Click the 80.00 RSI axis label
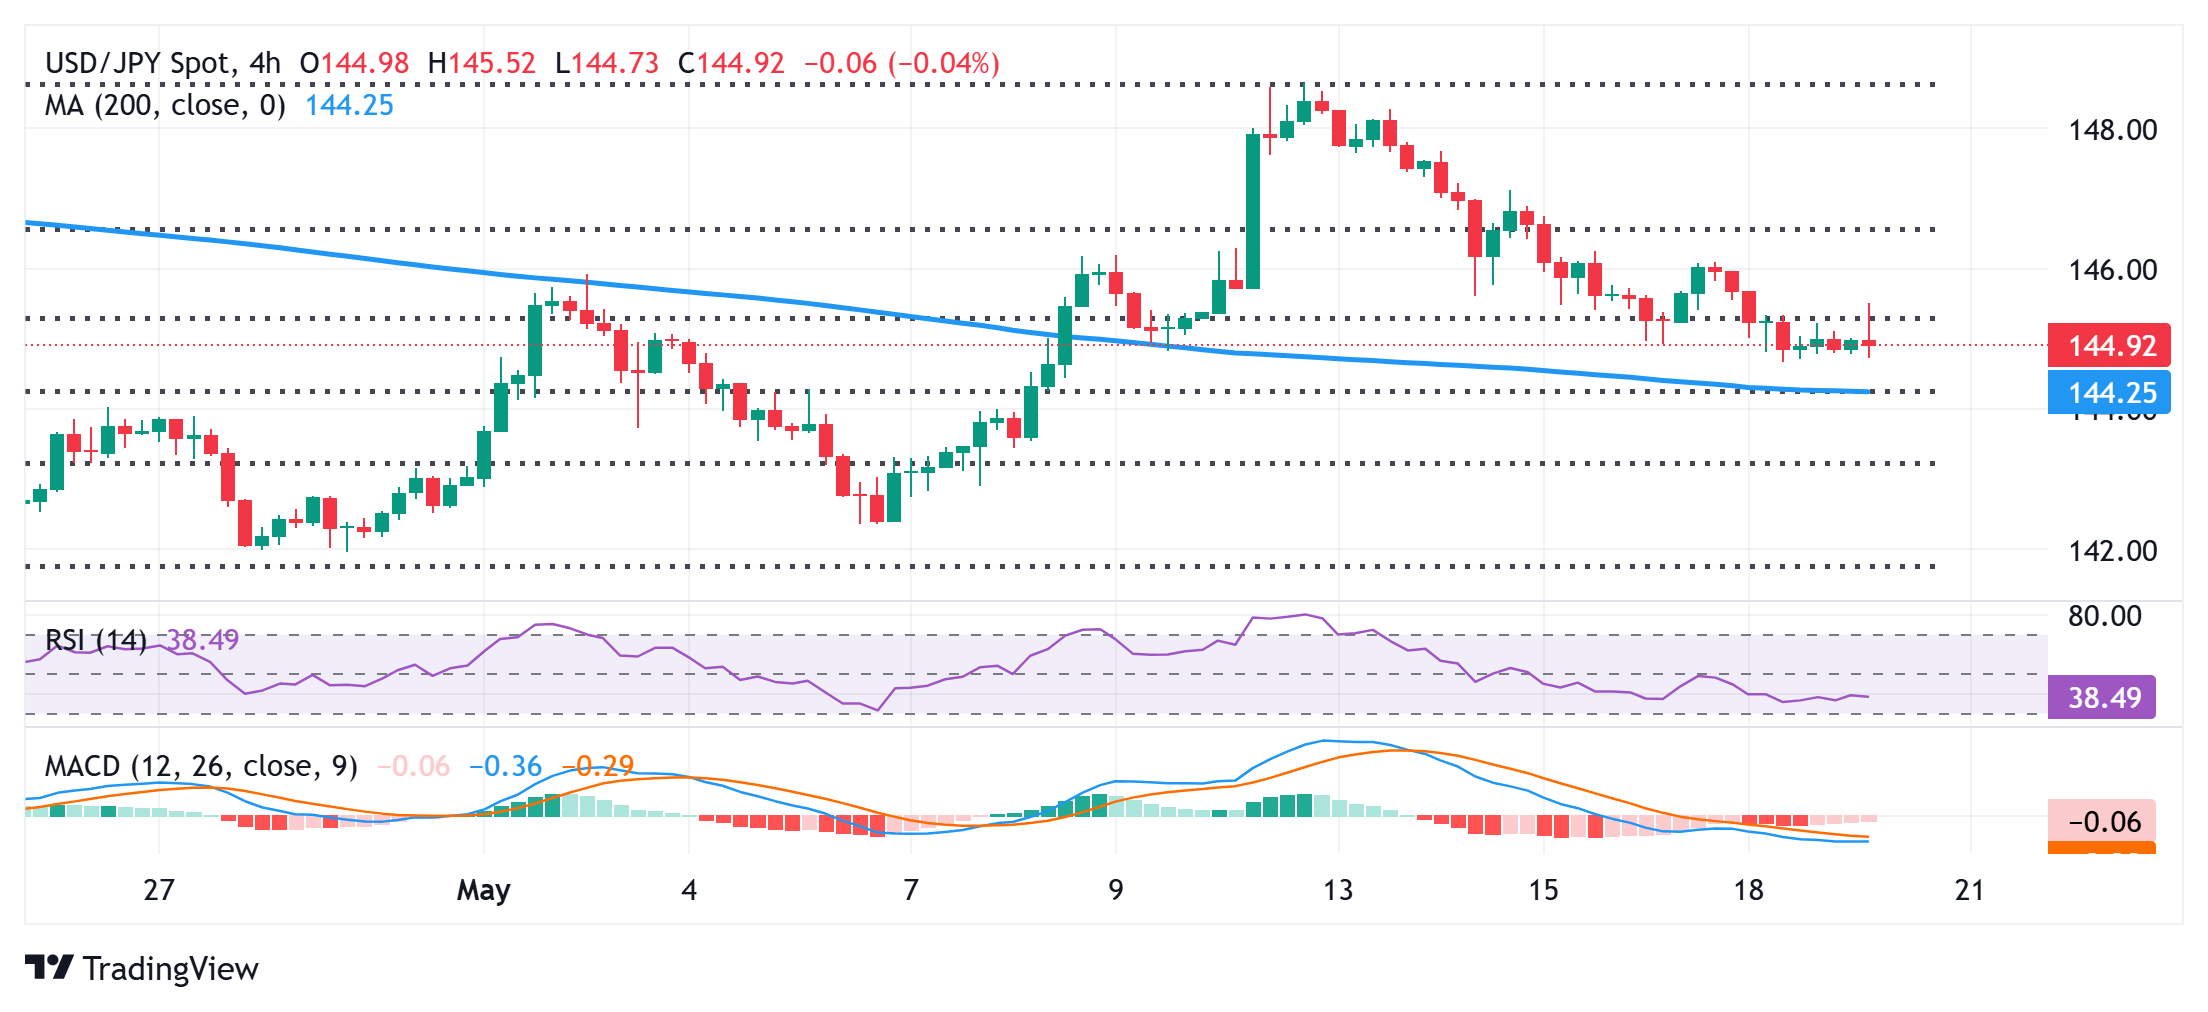The height and width of the screenshot is (1012, 2208). (2104, 616)
